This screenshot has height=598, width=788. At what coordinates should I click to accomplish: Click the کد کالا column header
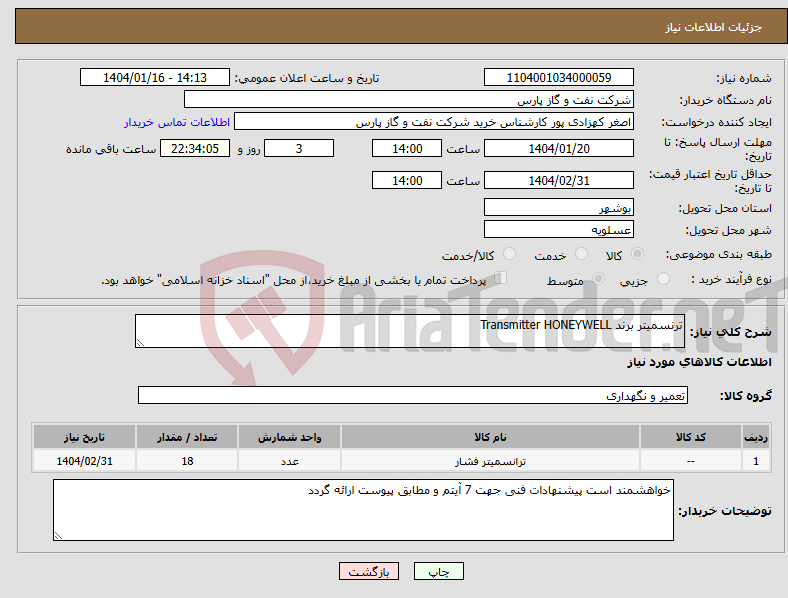coord(691,437)
